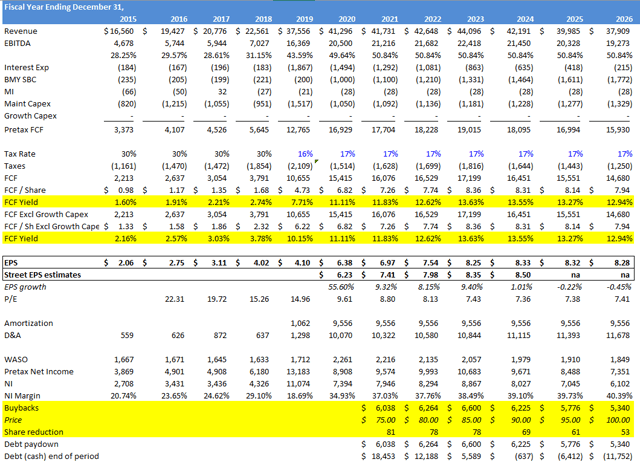Select the Interest Exp row label
640x462 pixels.
(29, 68)
